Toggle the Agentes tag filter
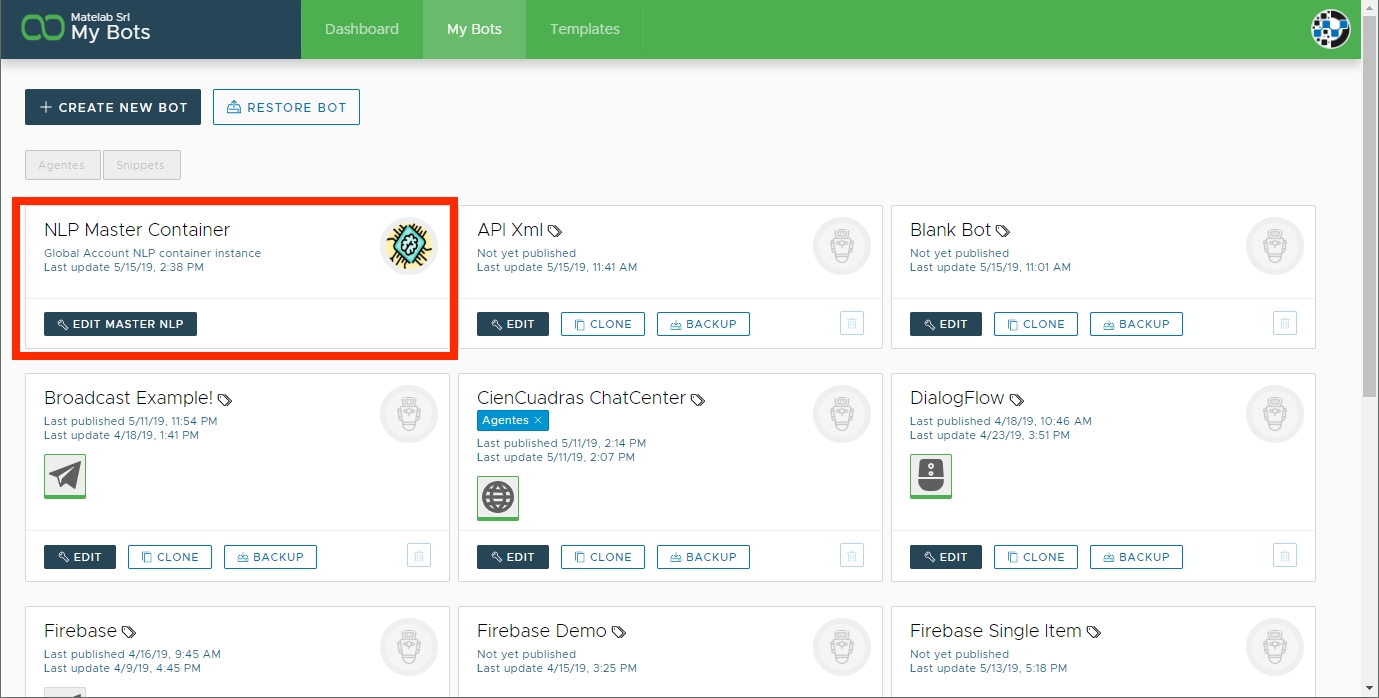This screenshot has height=698, width=1379. tap(62, 165)
